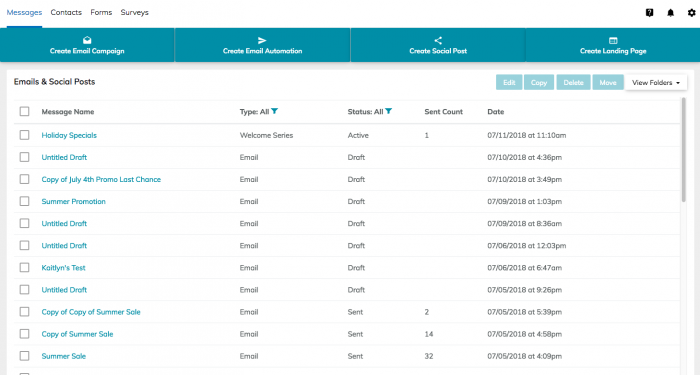This screenshot has width=700, height=375.
Task: Click the message list vertical scrollbar
Action: click(683, 150)
